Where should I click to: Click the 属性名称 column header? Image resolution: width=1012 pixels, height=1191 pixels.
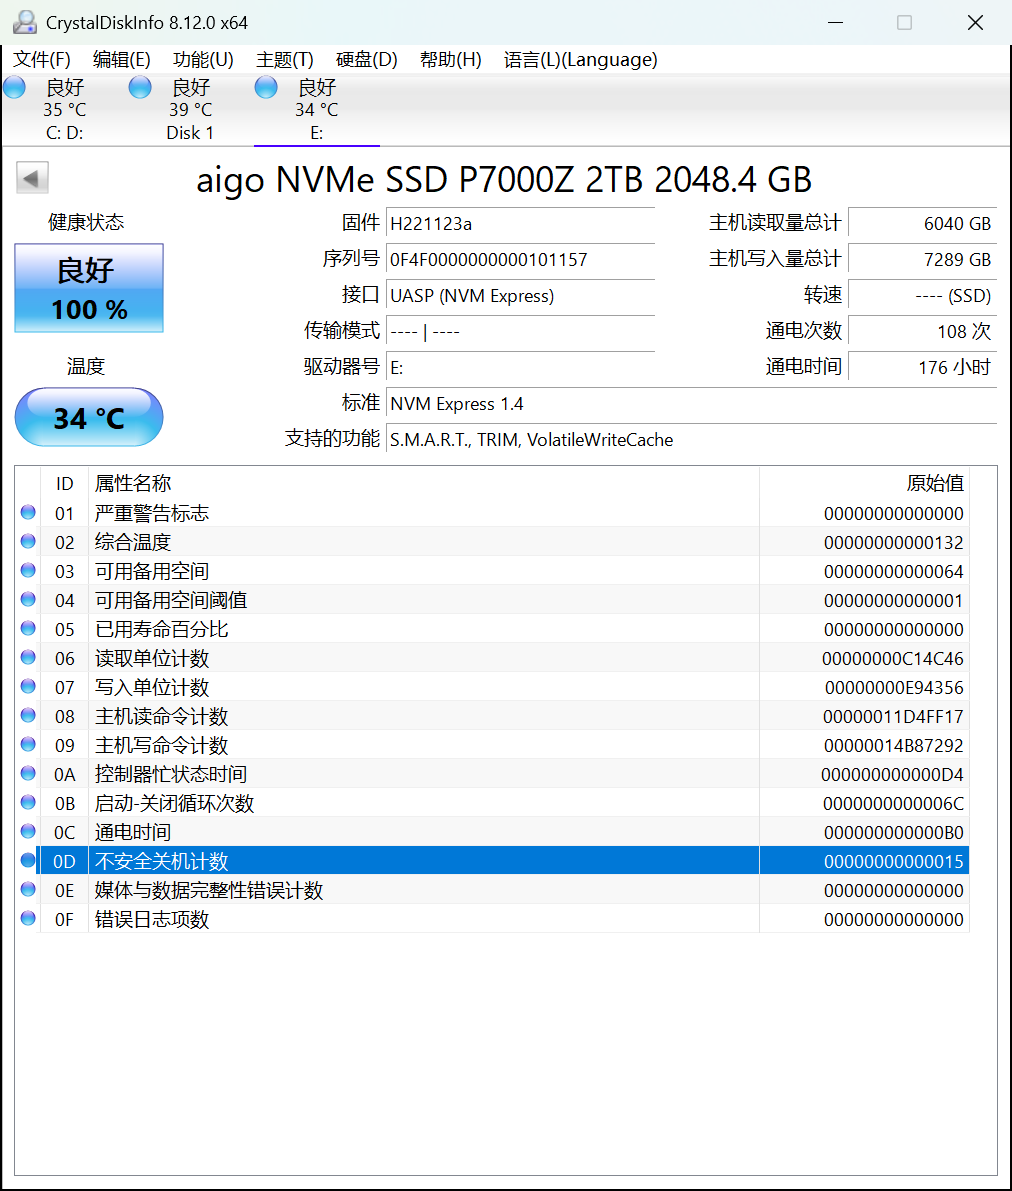[x=133, y=484]
